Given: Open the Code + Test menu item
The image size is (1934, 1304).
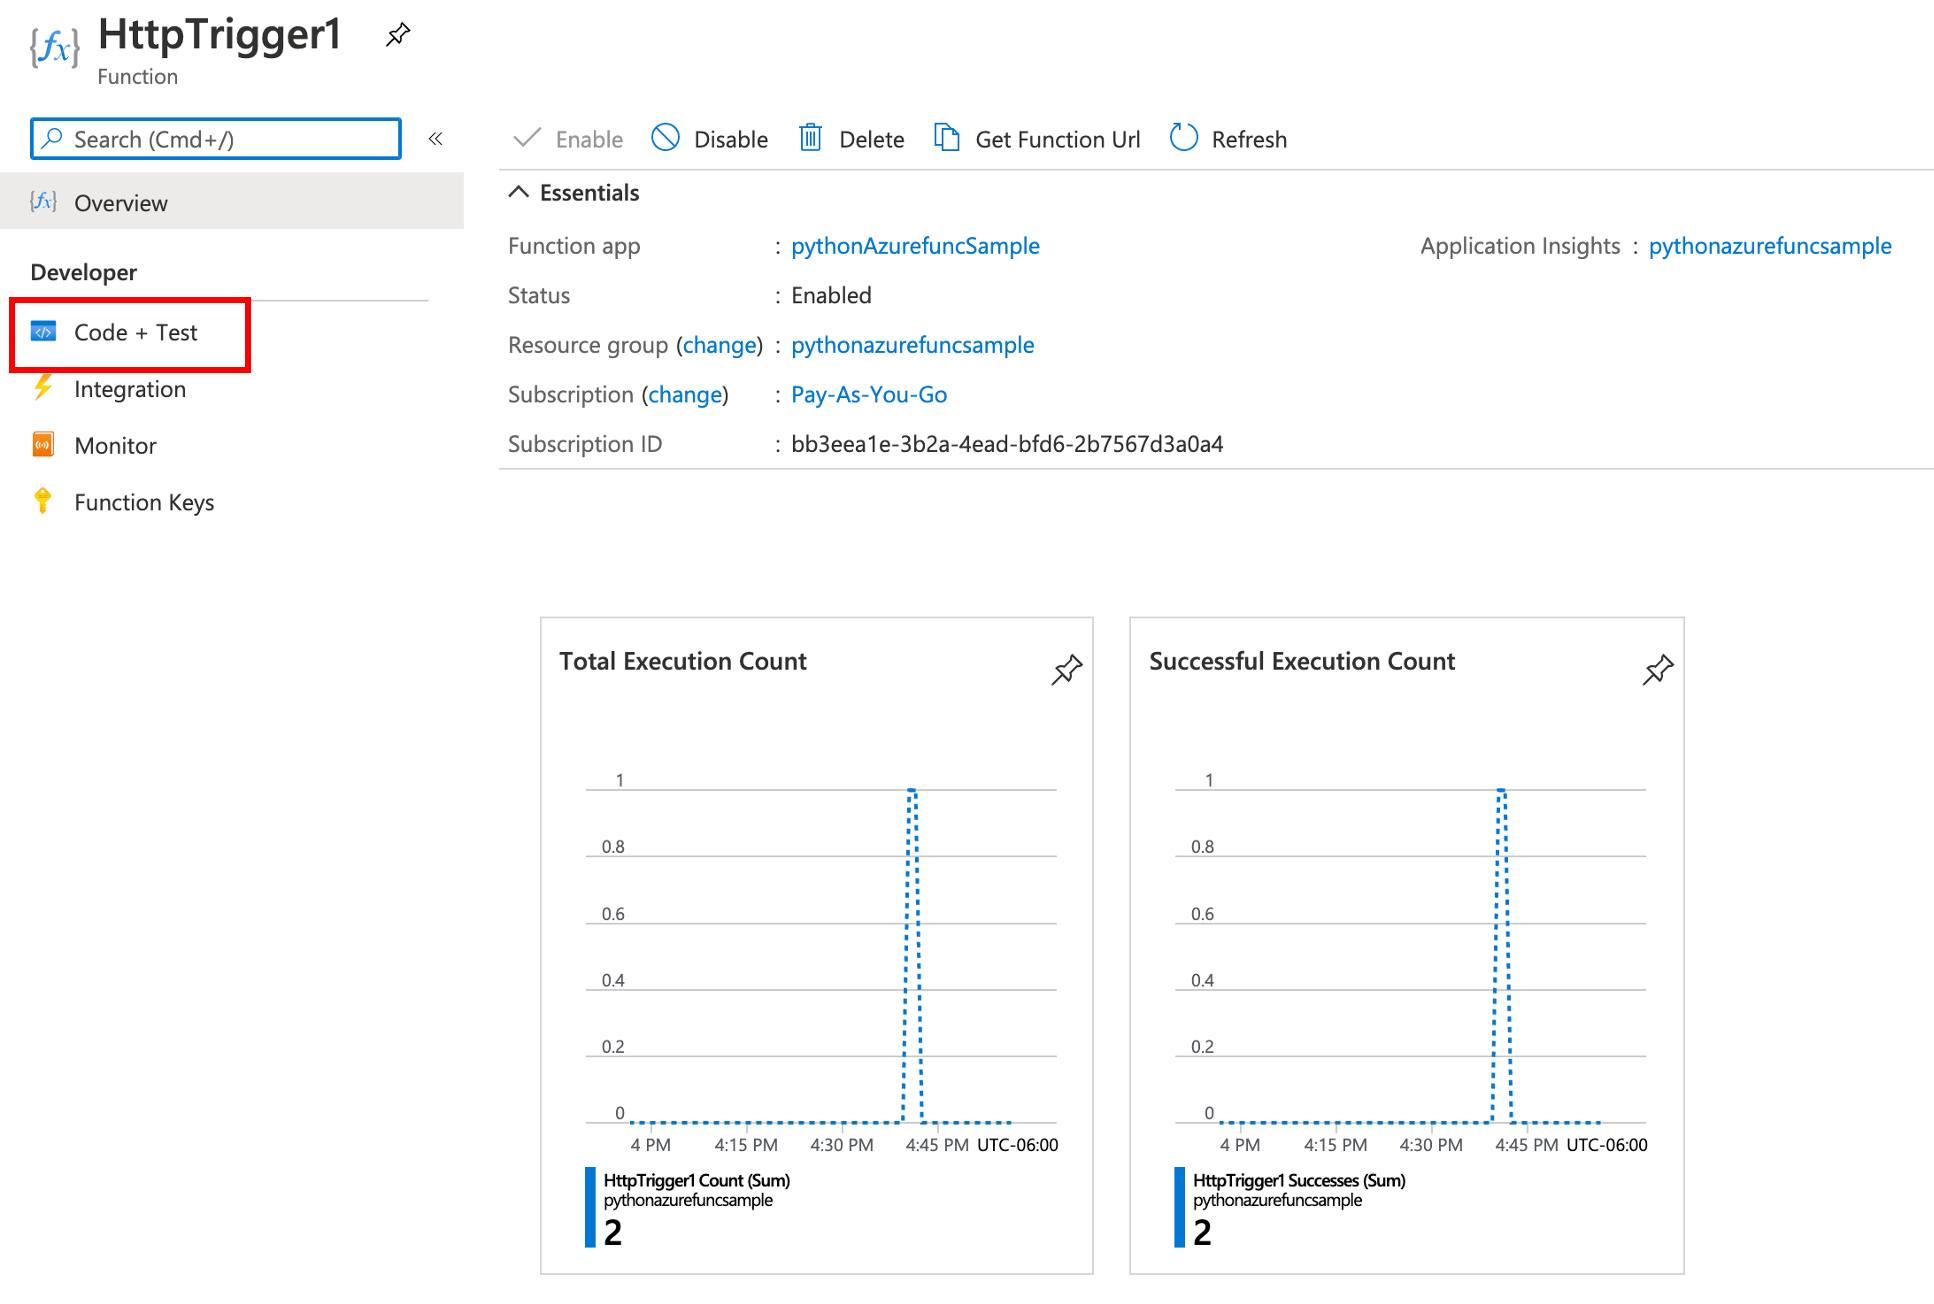Looking at the screenshot, I should (135, 332).
